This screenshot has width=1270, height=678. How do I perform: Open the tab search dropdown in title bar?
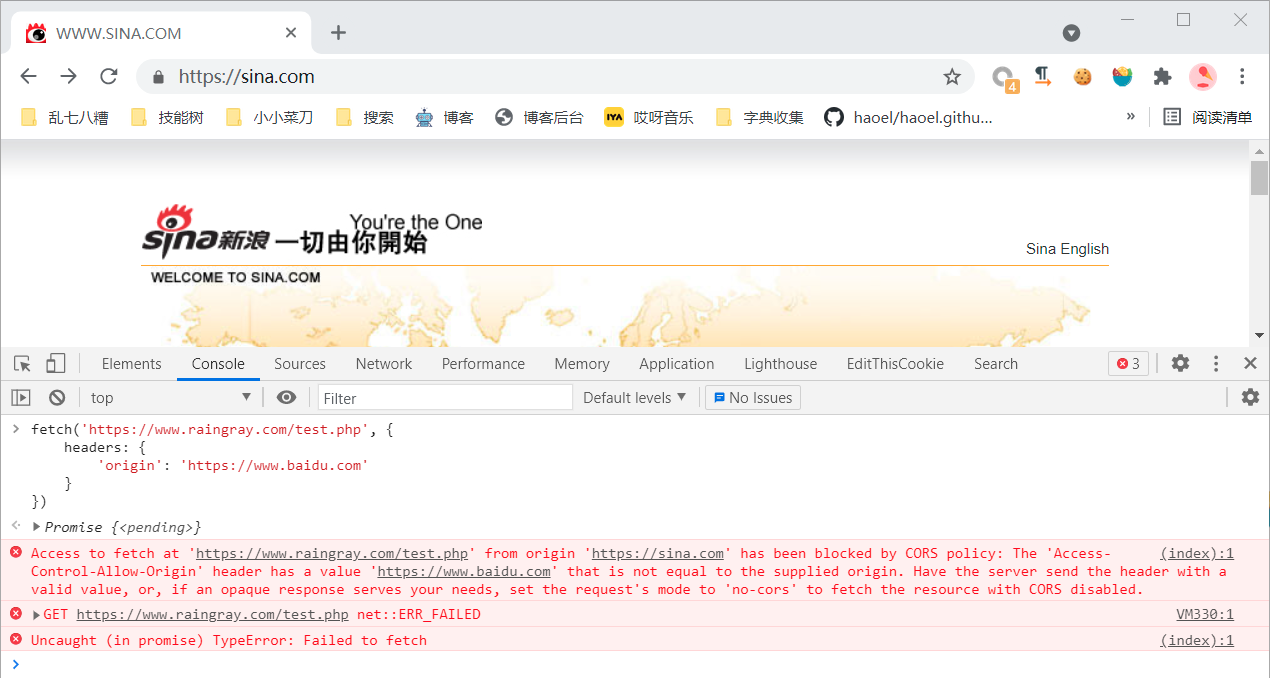[1071, 33]
